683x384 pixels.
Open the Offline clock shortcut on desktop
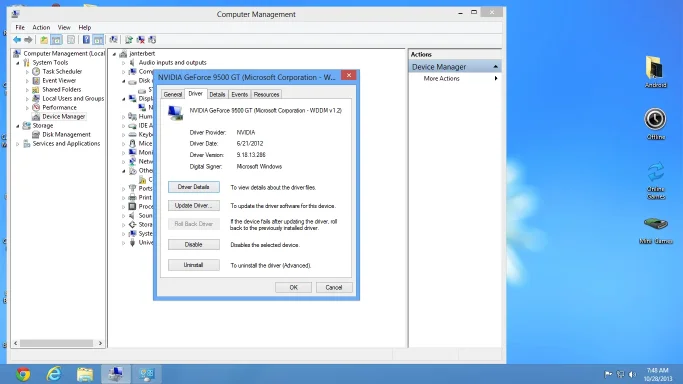(x=656, y=124)
